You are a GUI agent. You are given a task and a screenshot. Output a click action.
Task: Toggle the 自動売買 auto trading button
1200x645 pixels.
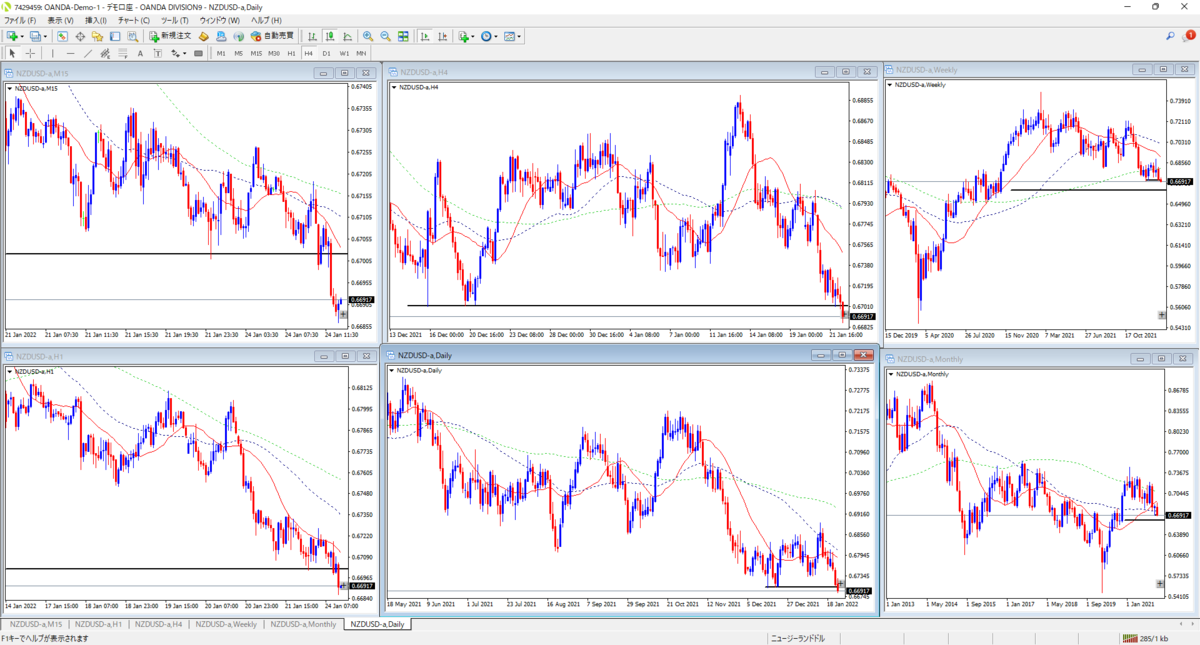[x=272, y=36]
